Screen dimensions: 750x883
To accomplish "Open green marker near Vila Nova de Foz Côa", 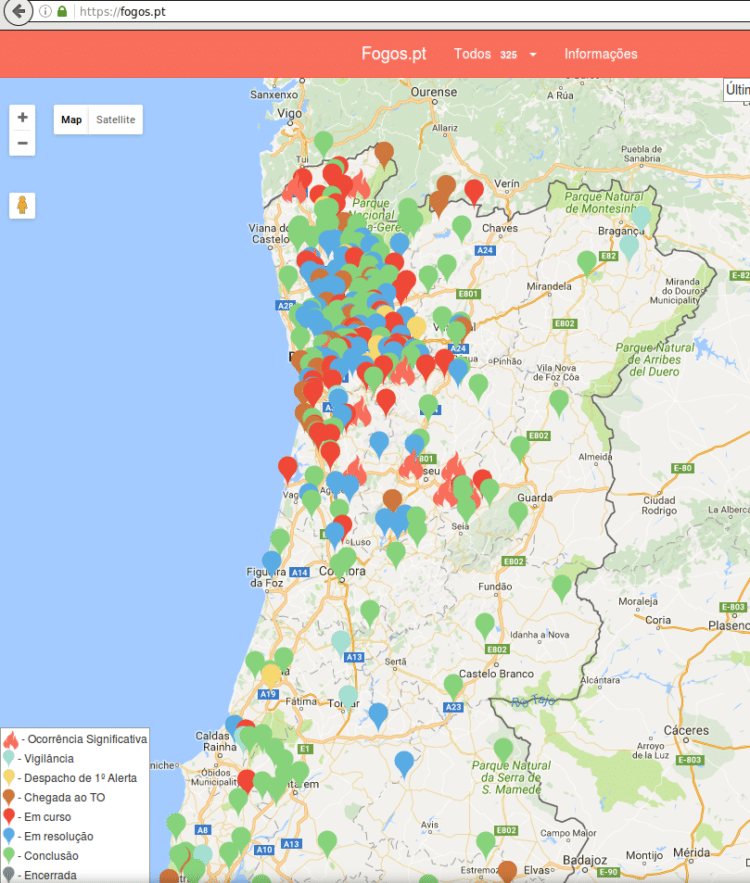I will (559, 402).
